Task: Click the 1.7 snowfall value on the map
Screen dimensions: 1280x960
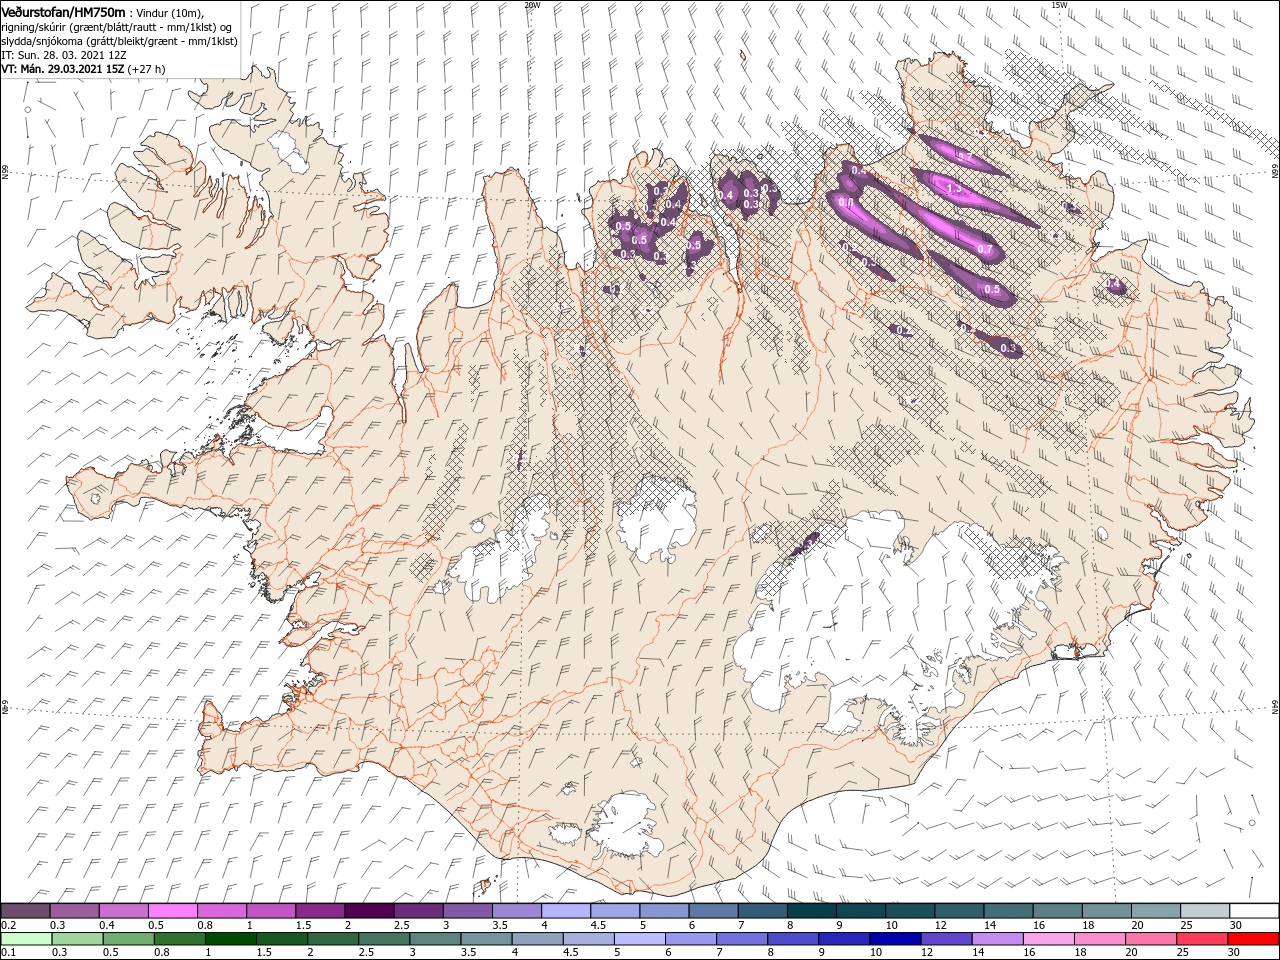Action: tap(964, 158)
